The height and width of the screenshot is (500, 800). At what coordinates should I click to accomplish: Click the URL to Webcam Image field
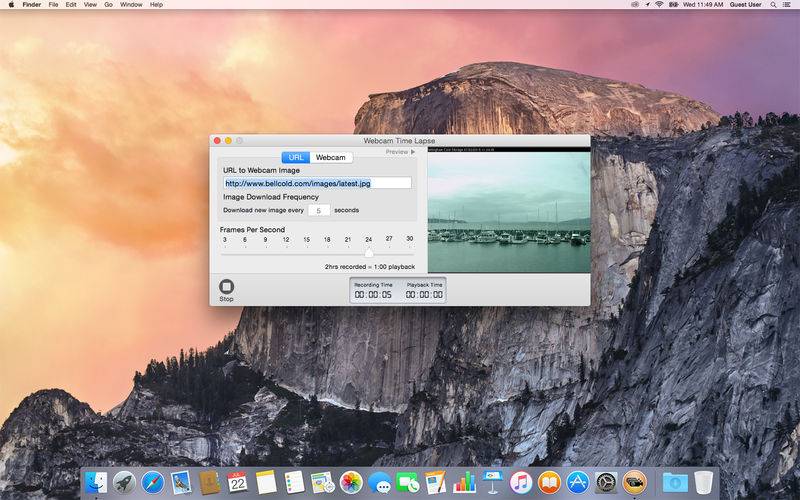tap(317, 183)
